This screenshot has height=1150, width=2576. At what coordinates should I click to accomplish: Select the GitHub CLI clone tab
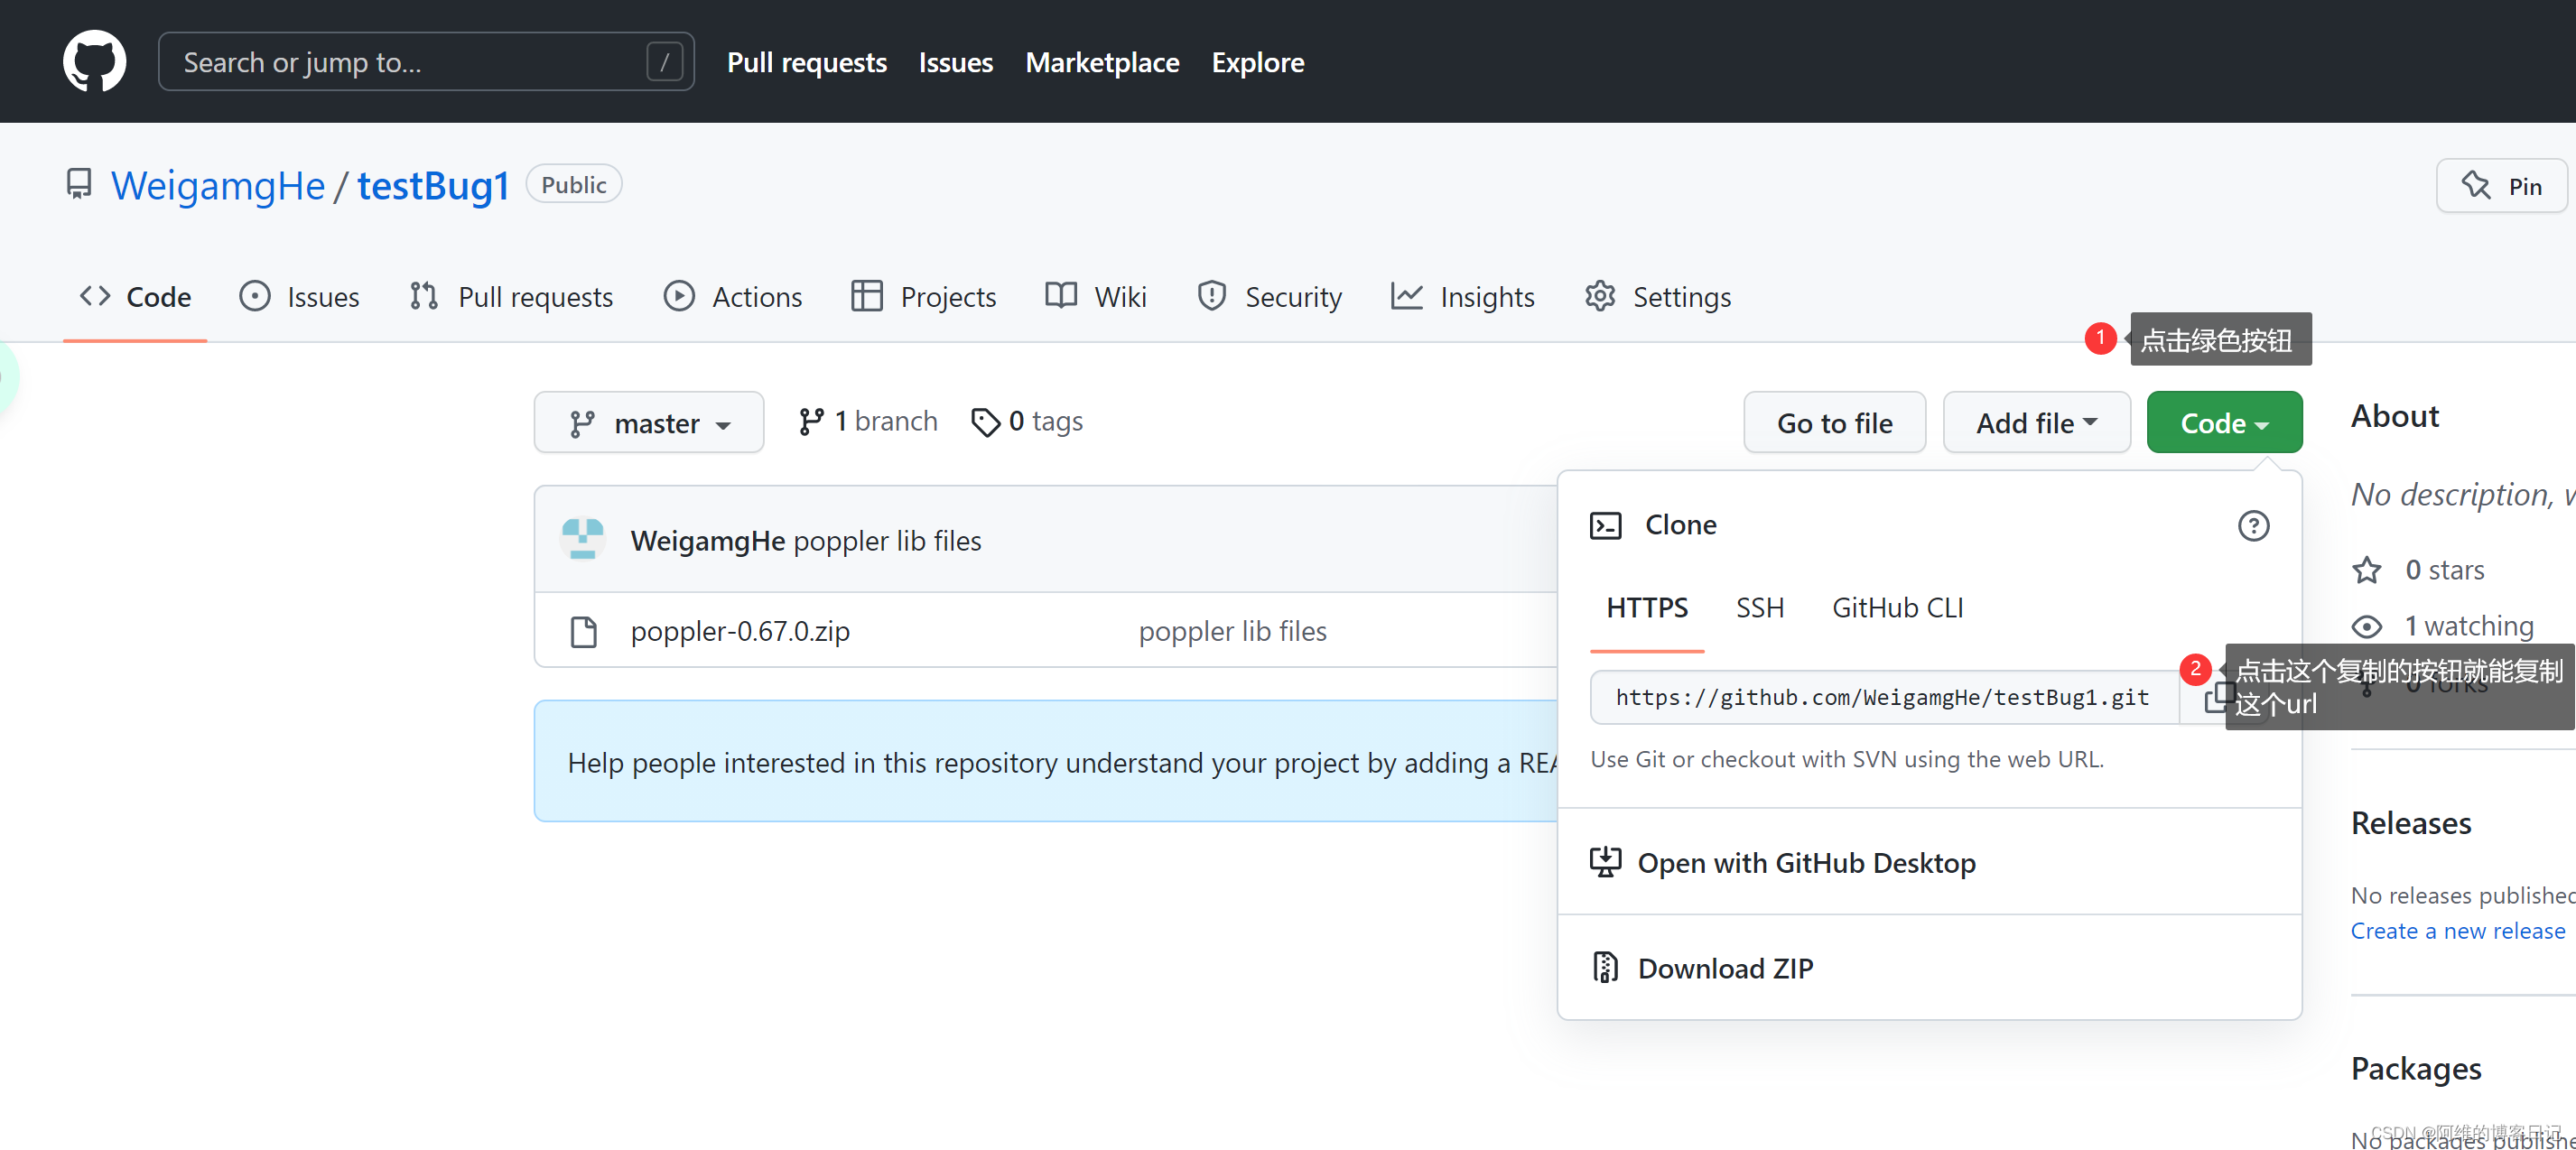1897,608
